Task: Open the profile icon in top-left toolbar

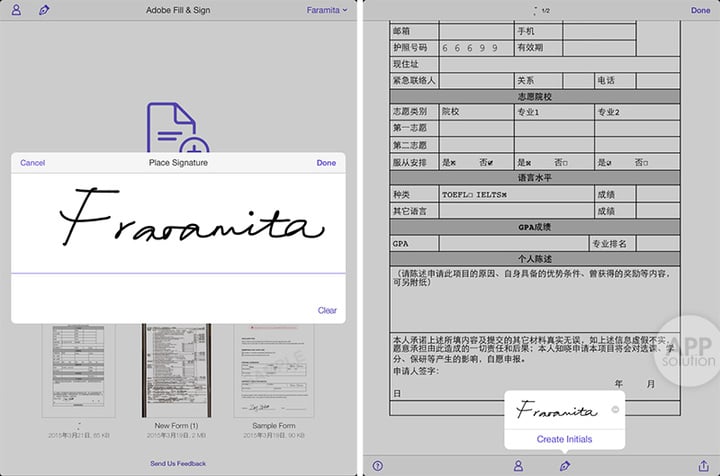Action: (x=15, y=10)
